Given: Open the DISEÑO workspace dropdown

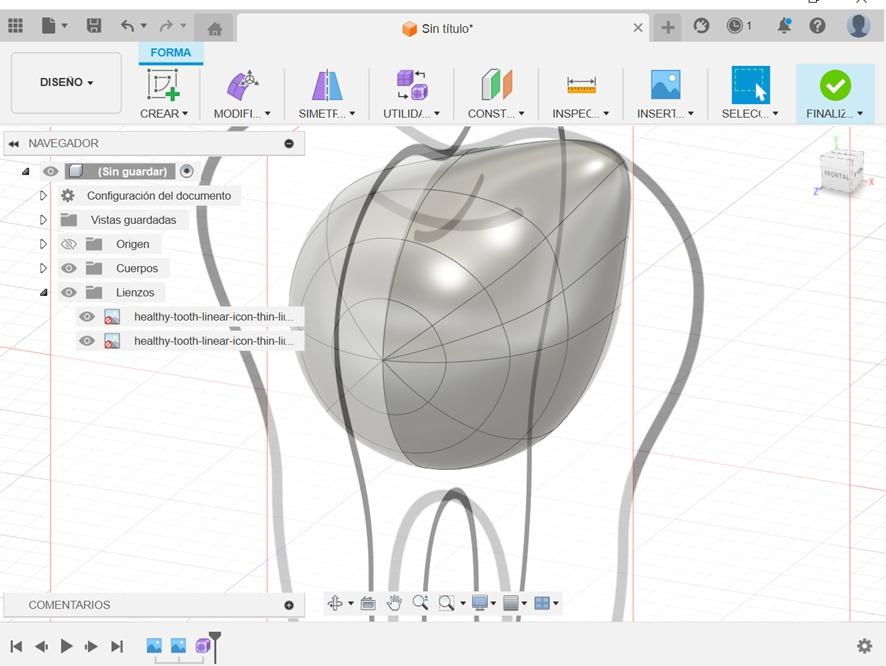Looking at the screenshot, I should [x=66, y=82].
